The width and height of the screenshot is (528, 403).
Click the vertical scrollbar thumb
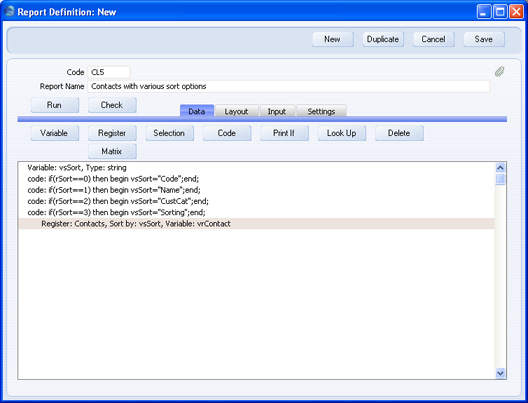500,179
